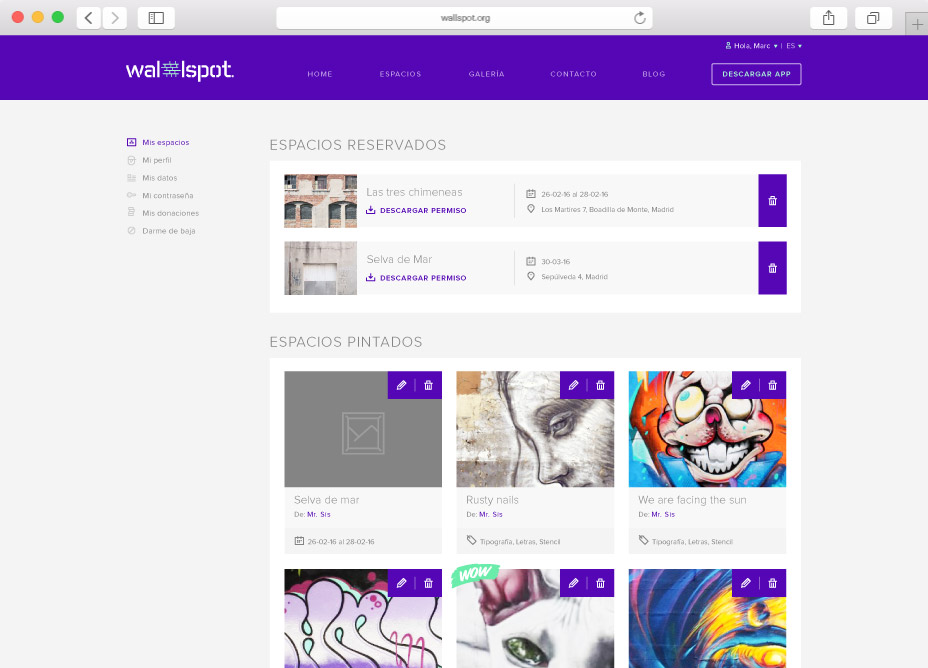Click the Safari share icon
The width and height of the screenshot is (928, 668).
pyautogui.click(x=828, y=18)
